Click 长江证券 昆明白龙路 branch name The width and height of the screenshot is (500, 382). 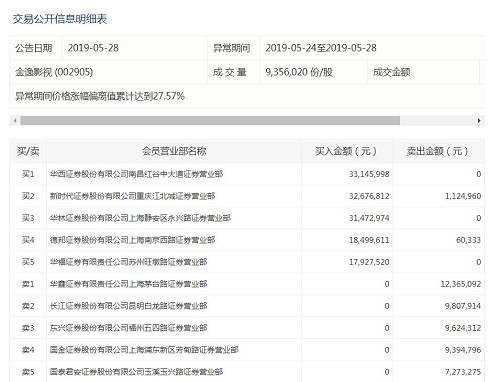coord(128,306)
